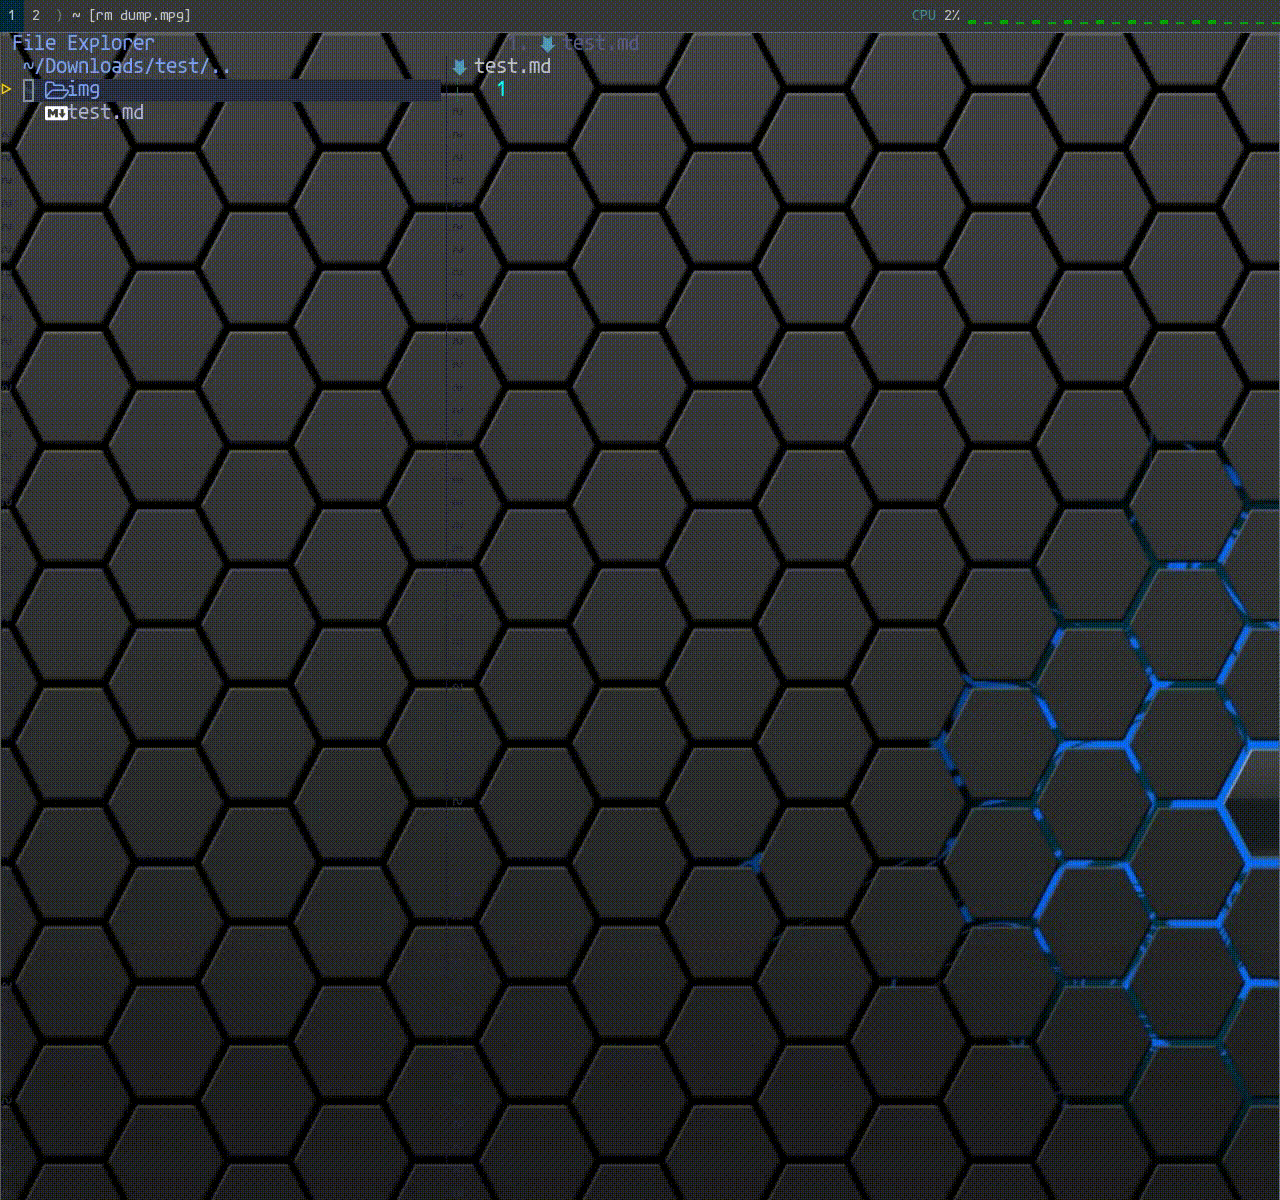Expand the img folder node marker
The height and width of the screenshot is (1200, 1280).
[x=29, y=90]
